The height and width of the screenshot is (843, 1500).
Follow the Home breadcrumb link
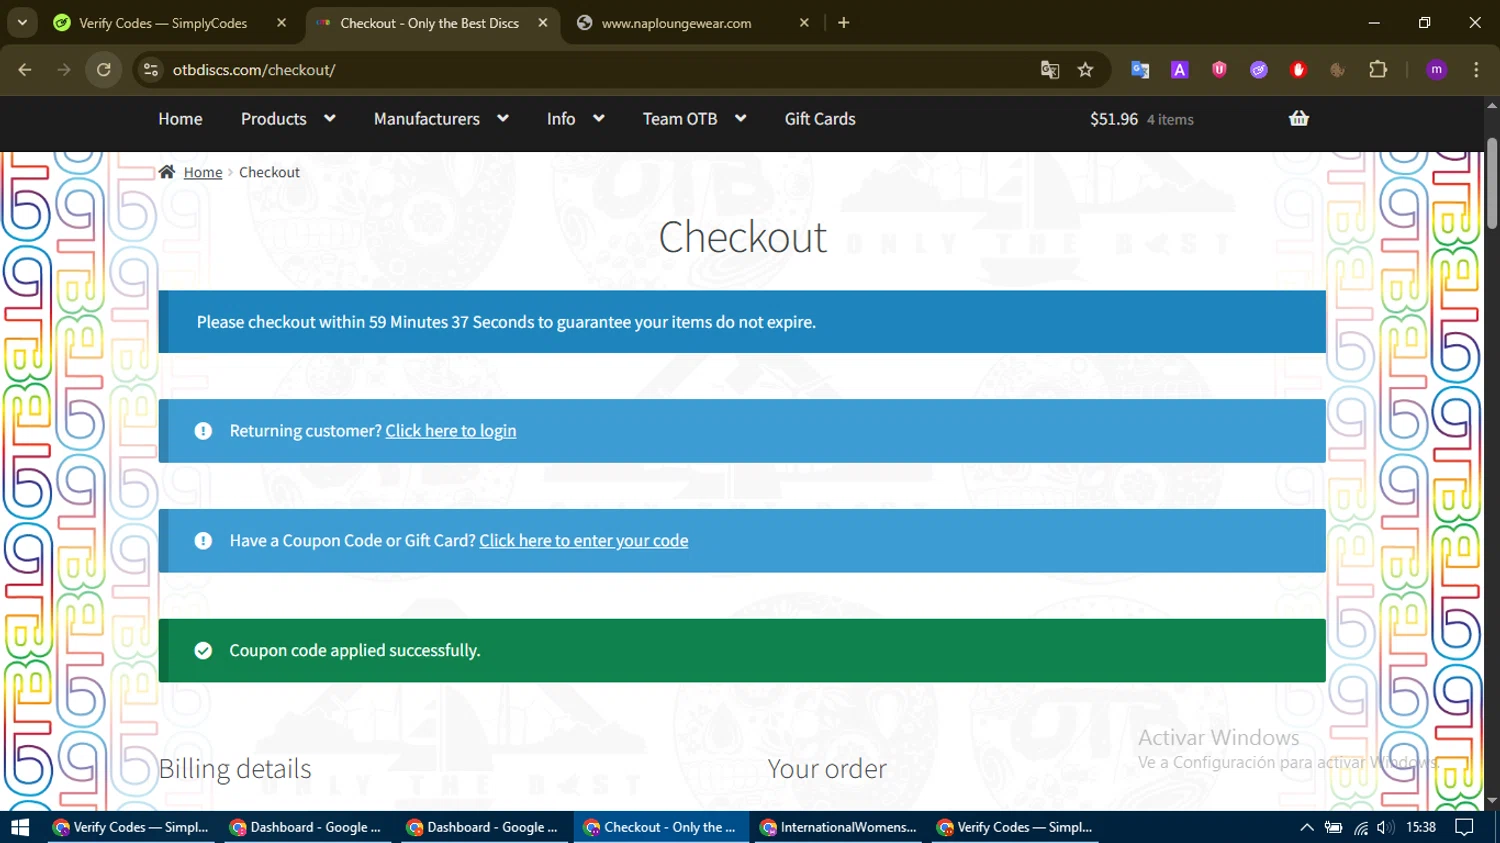(x=203, y=172)
